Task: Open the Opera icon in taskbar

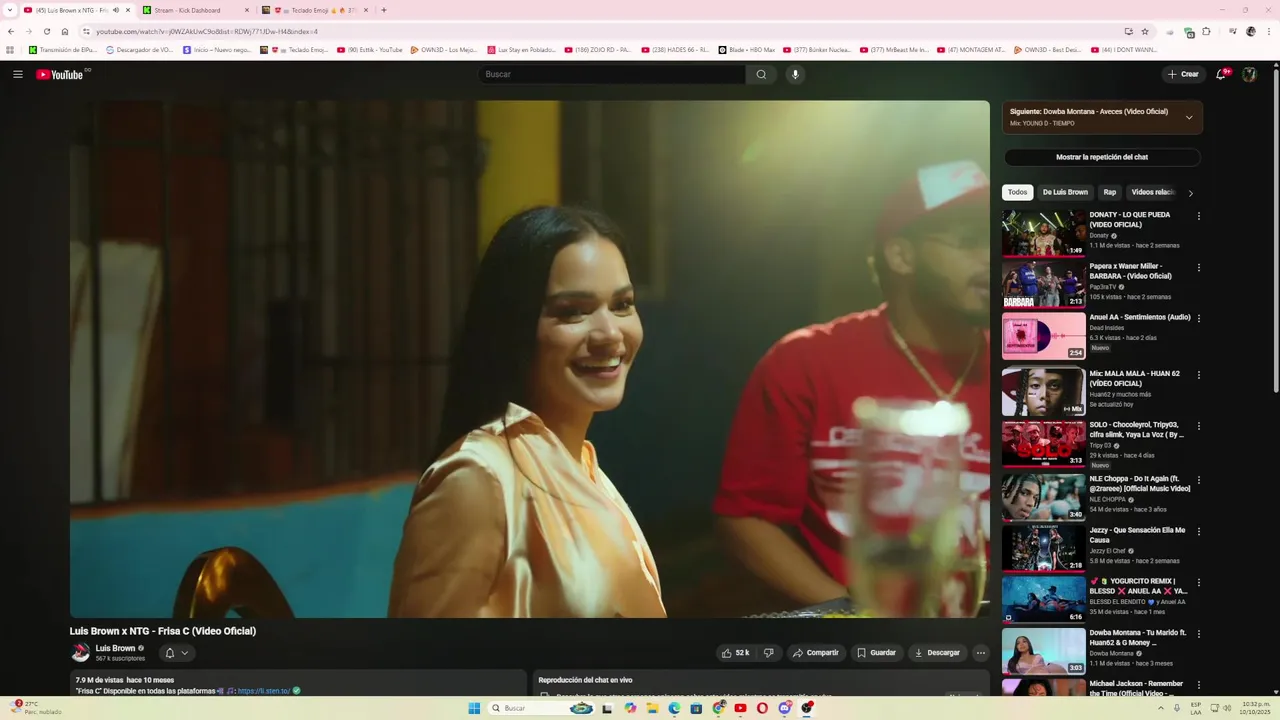Action: click(762, 708)
